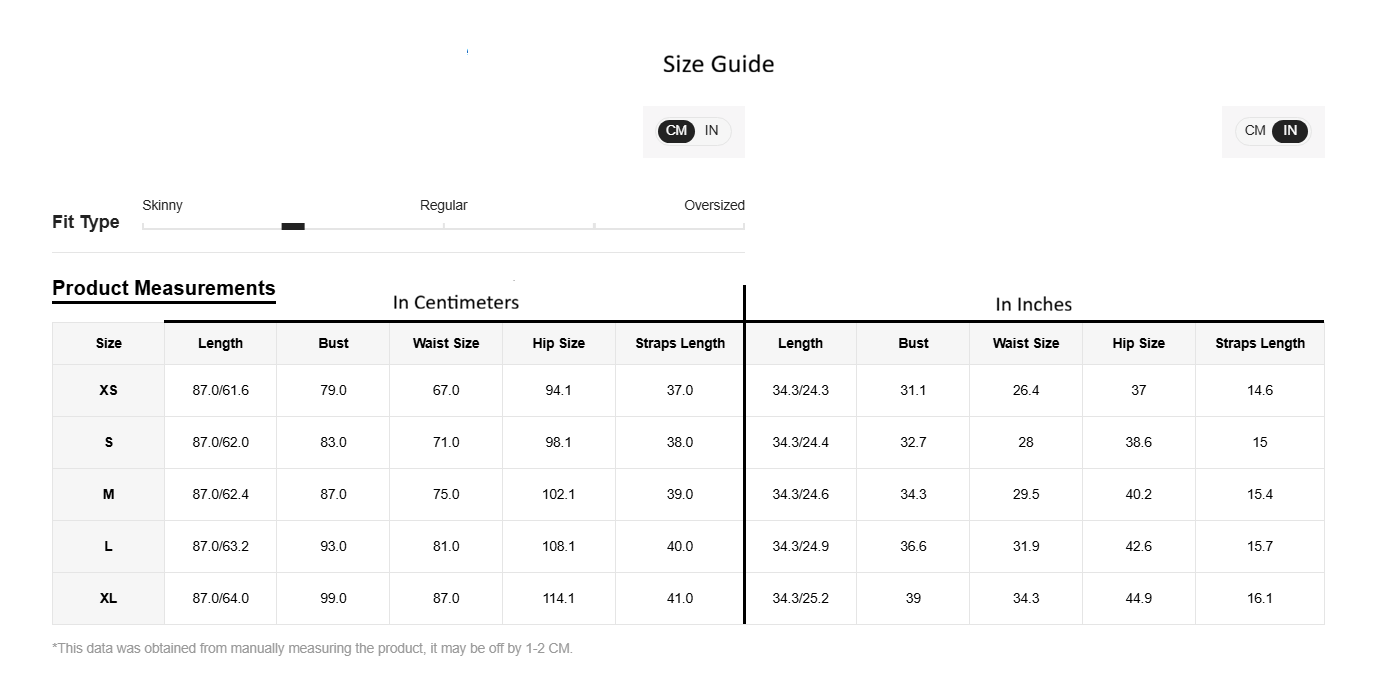Image resolution: width=1382 pixels, height=700 pixels.
Task: Select the XS size row label
Action: point(109,391)
